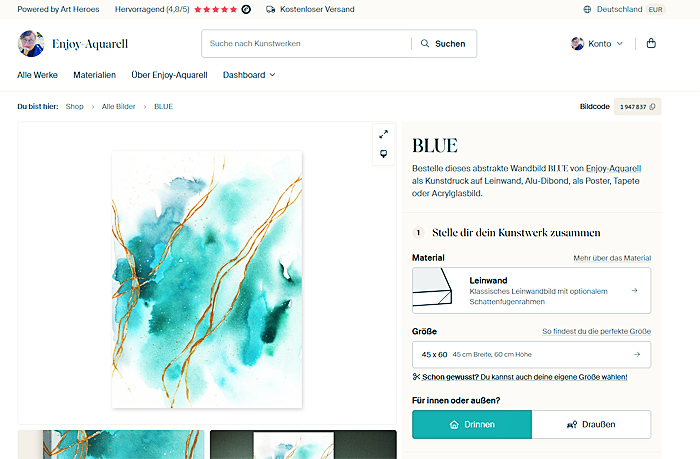Click the magnifier search icon
700x459 pixels.
click(425, 43)
